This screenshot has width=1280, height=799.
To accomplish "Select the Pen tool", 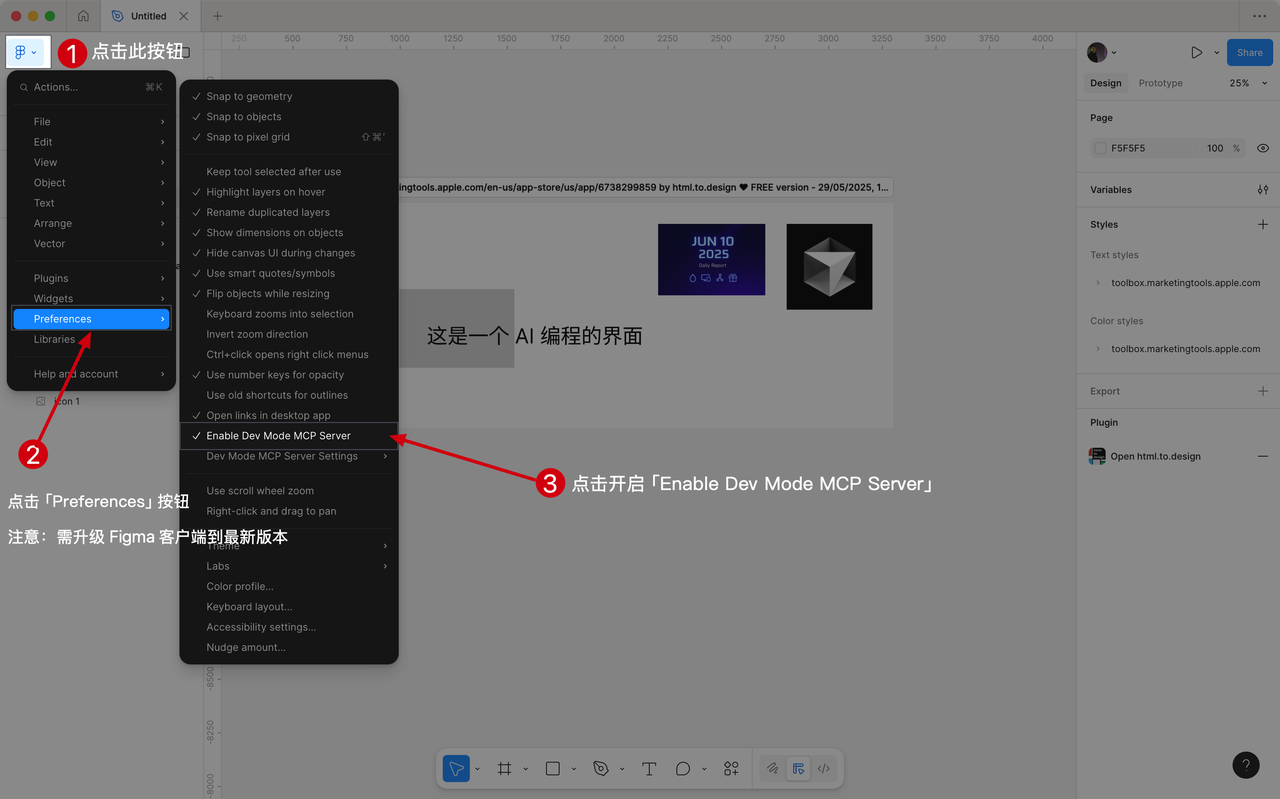I will tap(601, 768).
